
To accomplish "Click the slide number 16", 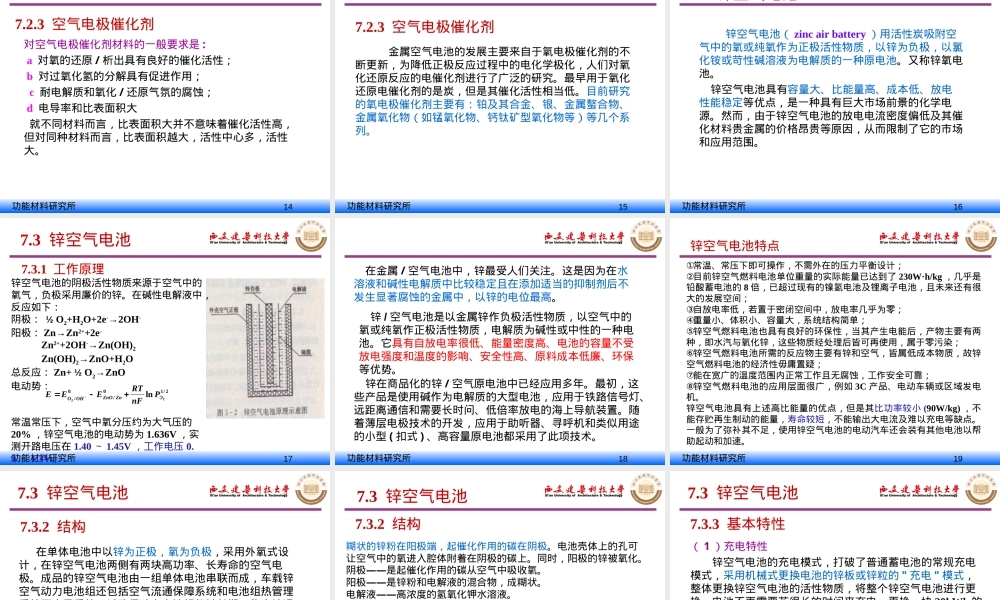I will tap(958, 207).
